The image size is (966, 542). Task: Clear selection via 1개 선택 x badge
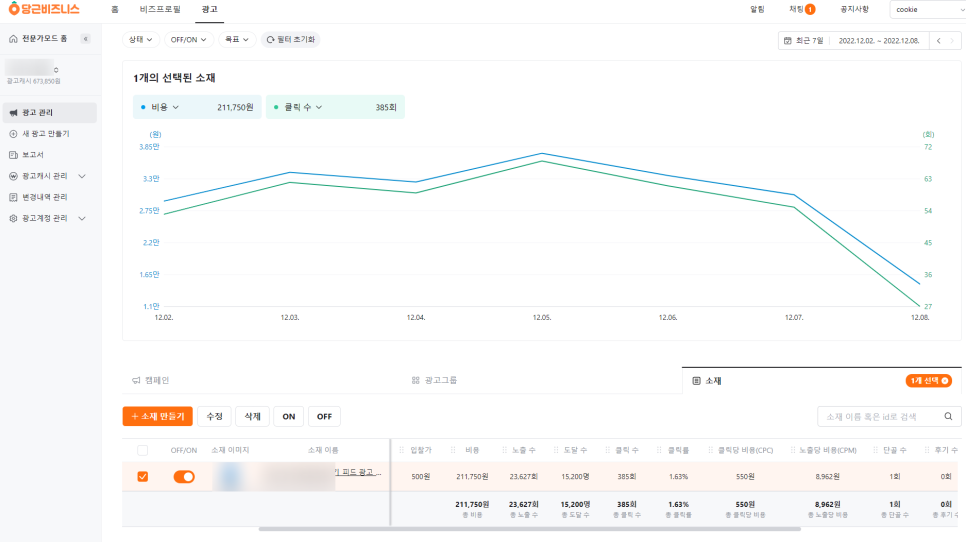click(945, 381)
